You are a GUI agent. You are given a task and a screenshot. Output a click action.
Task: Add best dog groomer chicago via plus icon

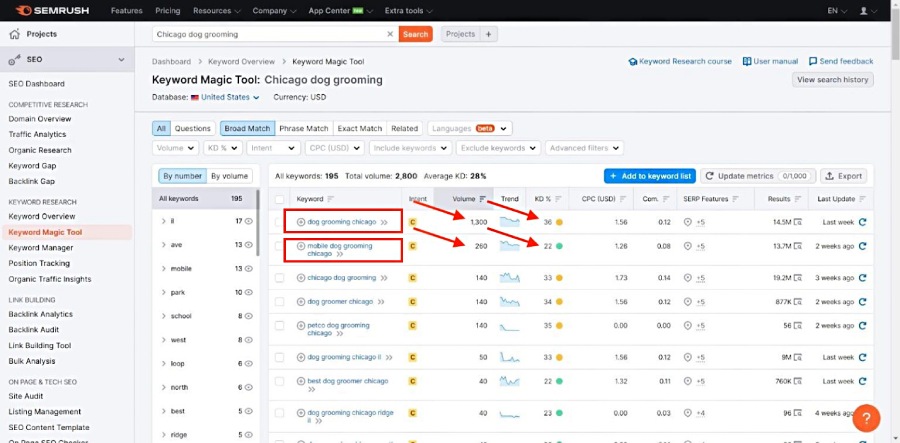point(301,381)
